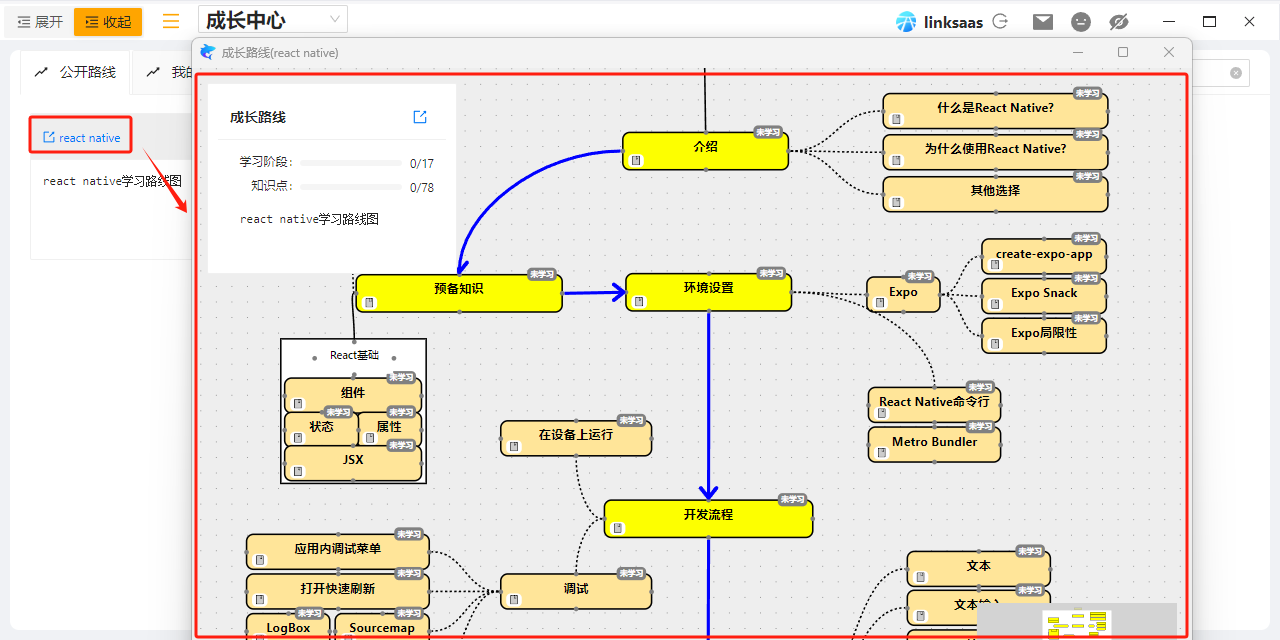Screen dimensions: 1280x640
Task: Open the document icon on the 环境设置 node
Action: pyautogui.click(x=639, y=301)
